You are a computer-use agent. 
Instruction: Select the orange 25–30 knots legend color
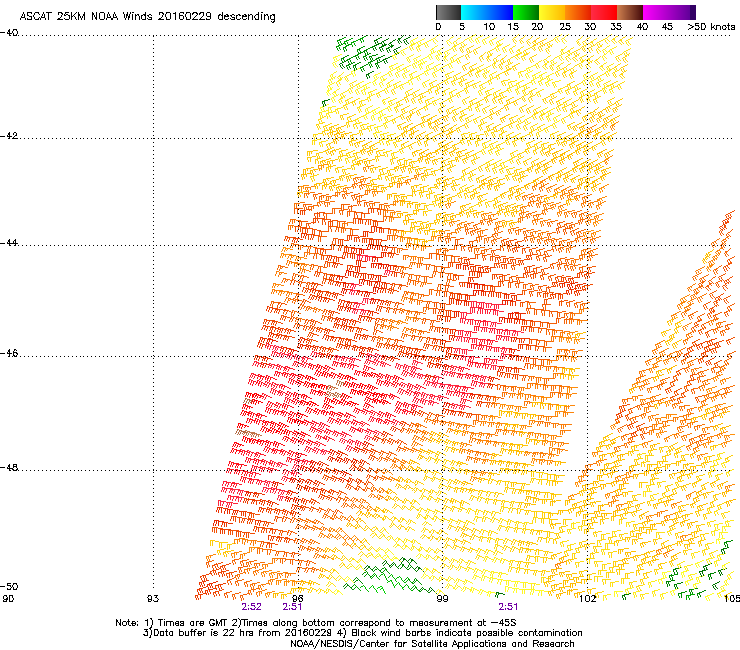click(578, 12)
